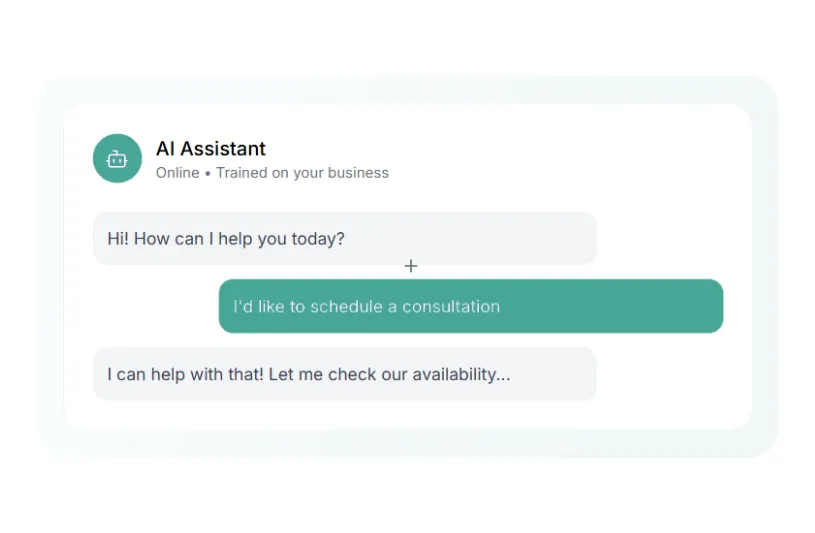Click the Trained on your business text
This screenshot has height=533, width=815.
pos(302,173)
